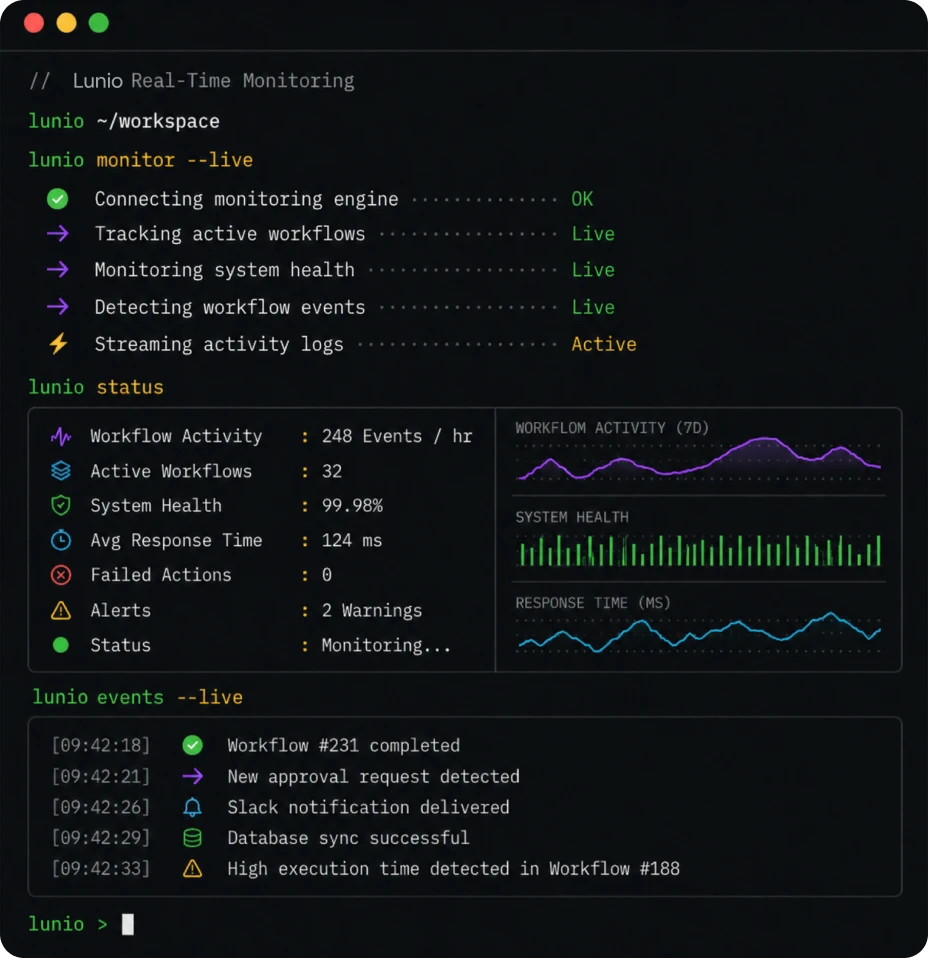
Task: Click the lightning bolt icon beside Streaming activity logs
Action: (x=59, y=344)
